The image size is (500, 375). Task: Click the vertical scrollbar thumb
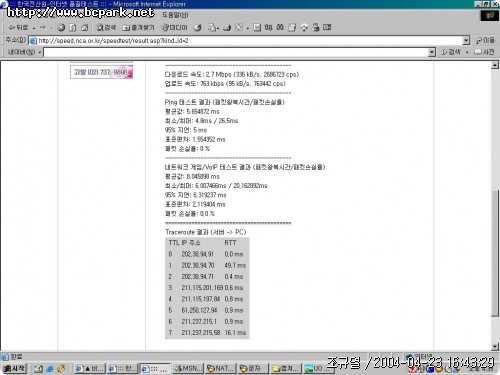pyautogui.click(x=495, y=253)
